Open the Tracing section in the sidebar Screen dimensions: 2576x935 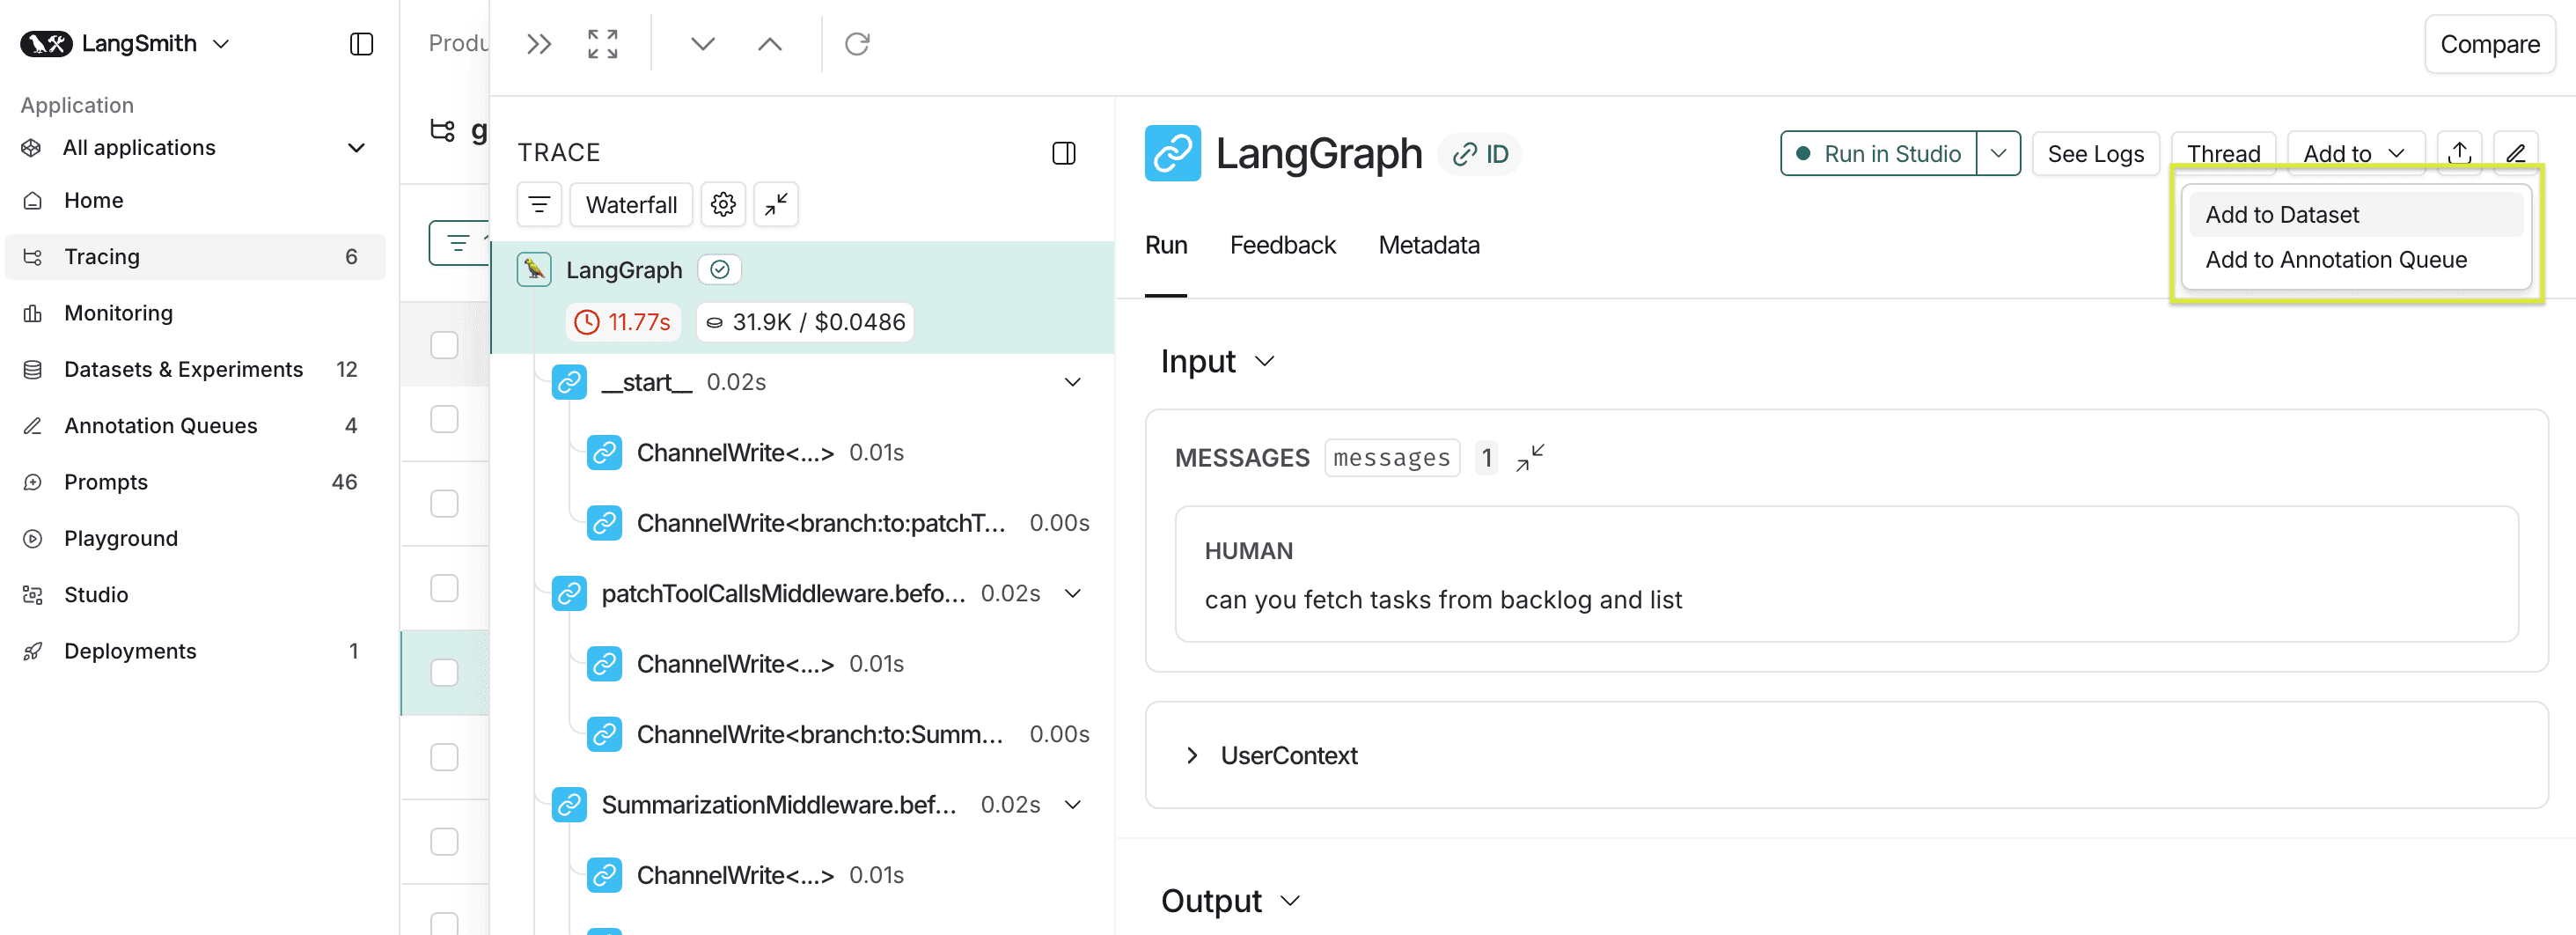100,256
